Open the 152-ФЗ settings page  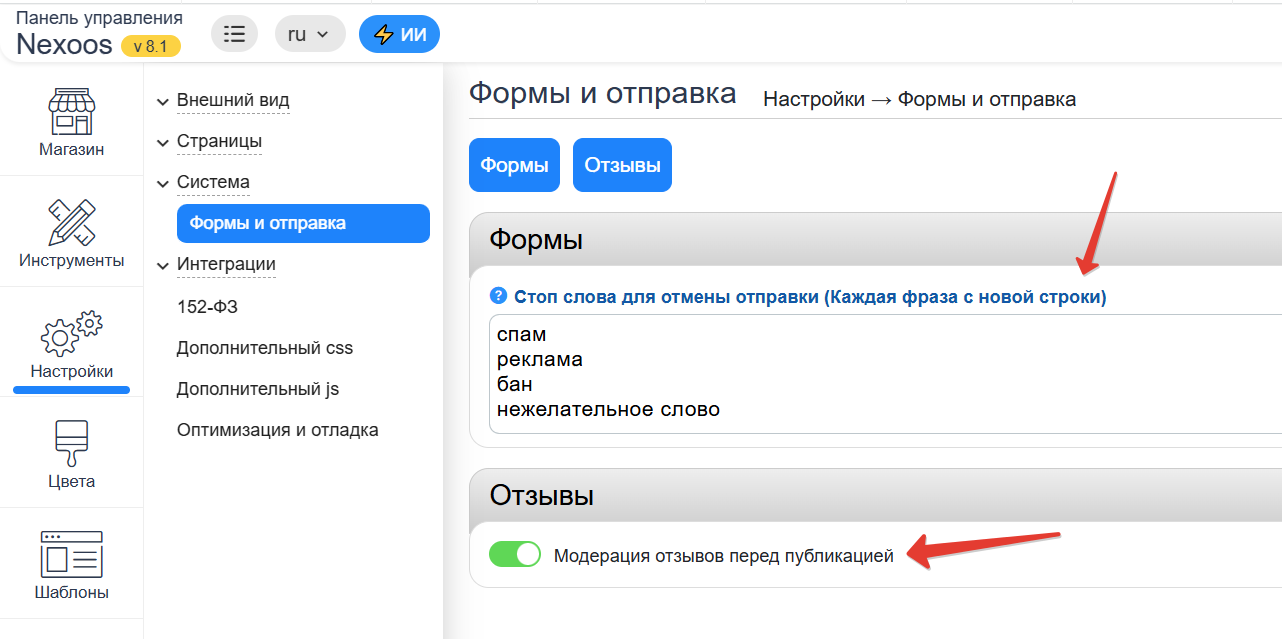[207, 307]
